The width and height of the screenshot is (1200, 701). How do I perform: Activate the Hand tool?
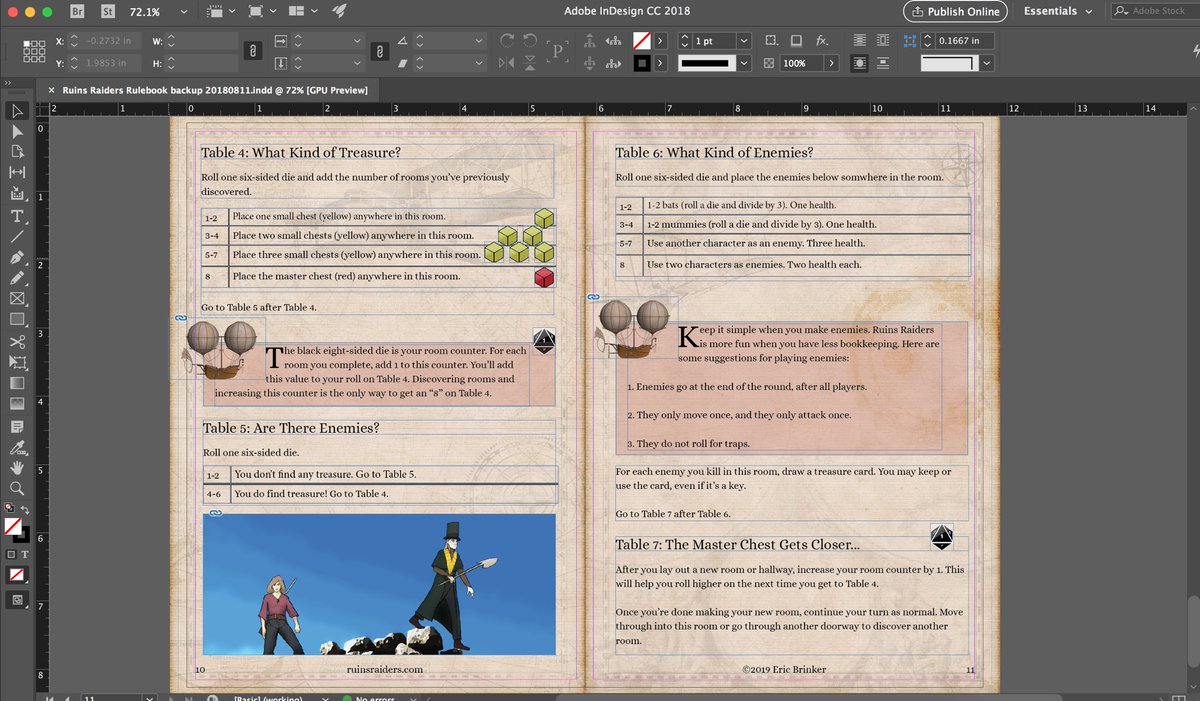point(17,467)
